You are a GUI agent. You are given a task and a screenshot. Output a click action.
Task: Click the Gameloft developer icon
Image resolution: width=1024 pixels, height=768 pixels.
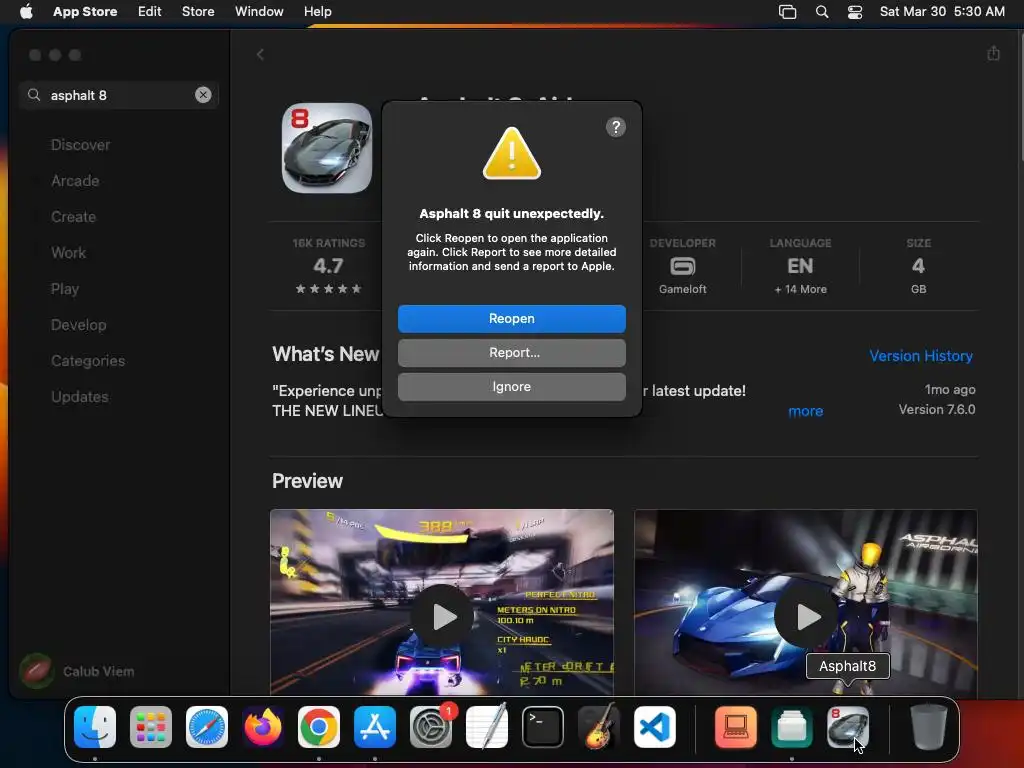click(682, 266)
